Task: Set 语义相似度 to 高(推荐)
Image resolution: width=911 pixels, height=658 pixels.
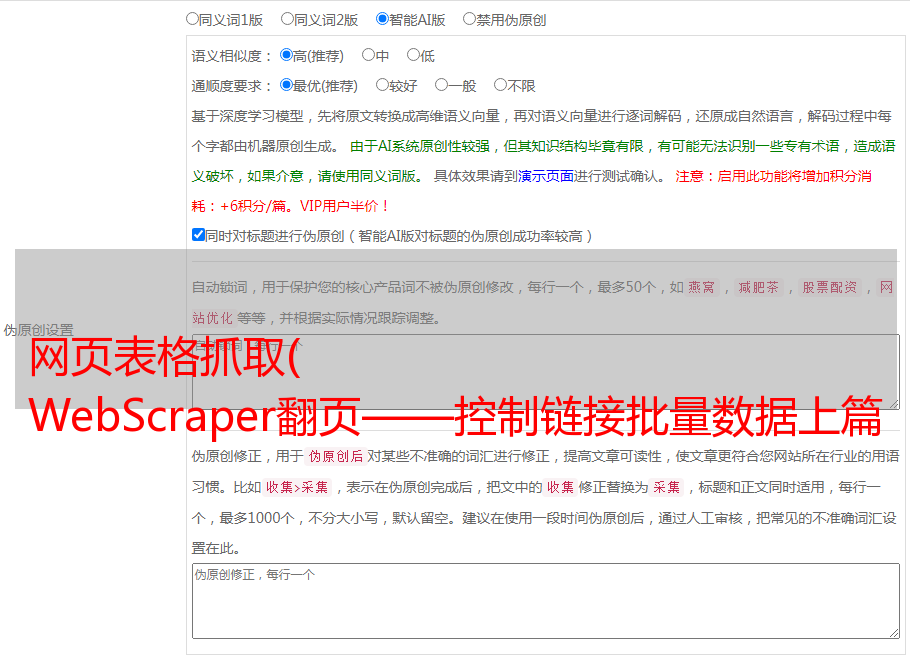Action: click(286, 55)
